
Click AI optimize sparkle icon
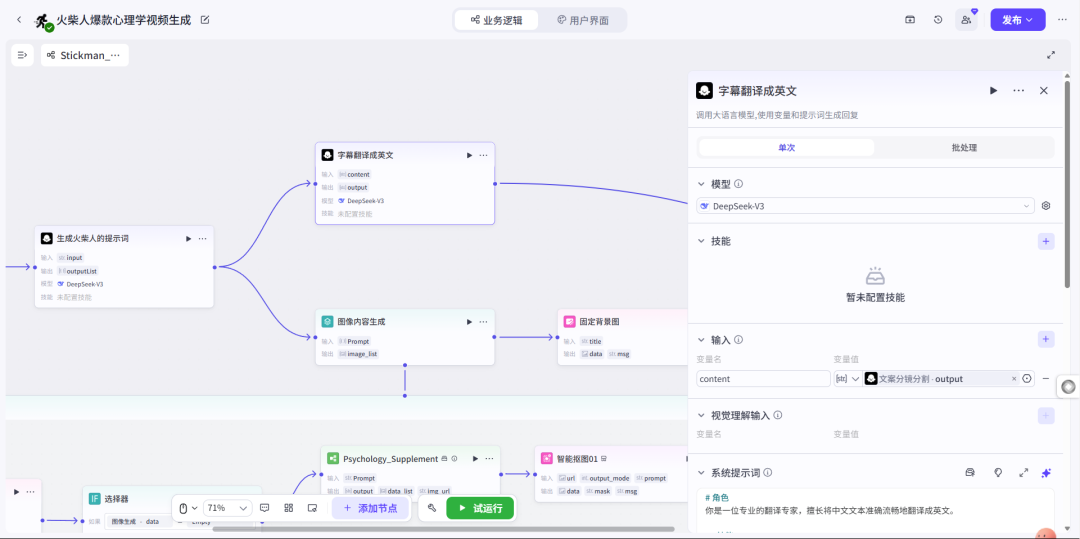(x=1046, y=473)
